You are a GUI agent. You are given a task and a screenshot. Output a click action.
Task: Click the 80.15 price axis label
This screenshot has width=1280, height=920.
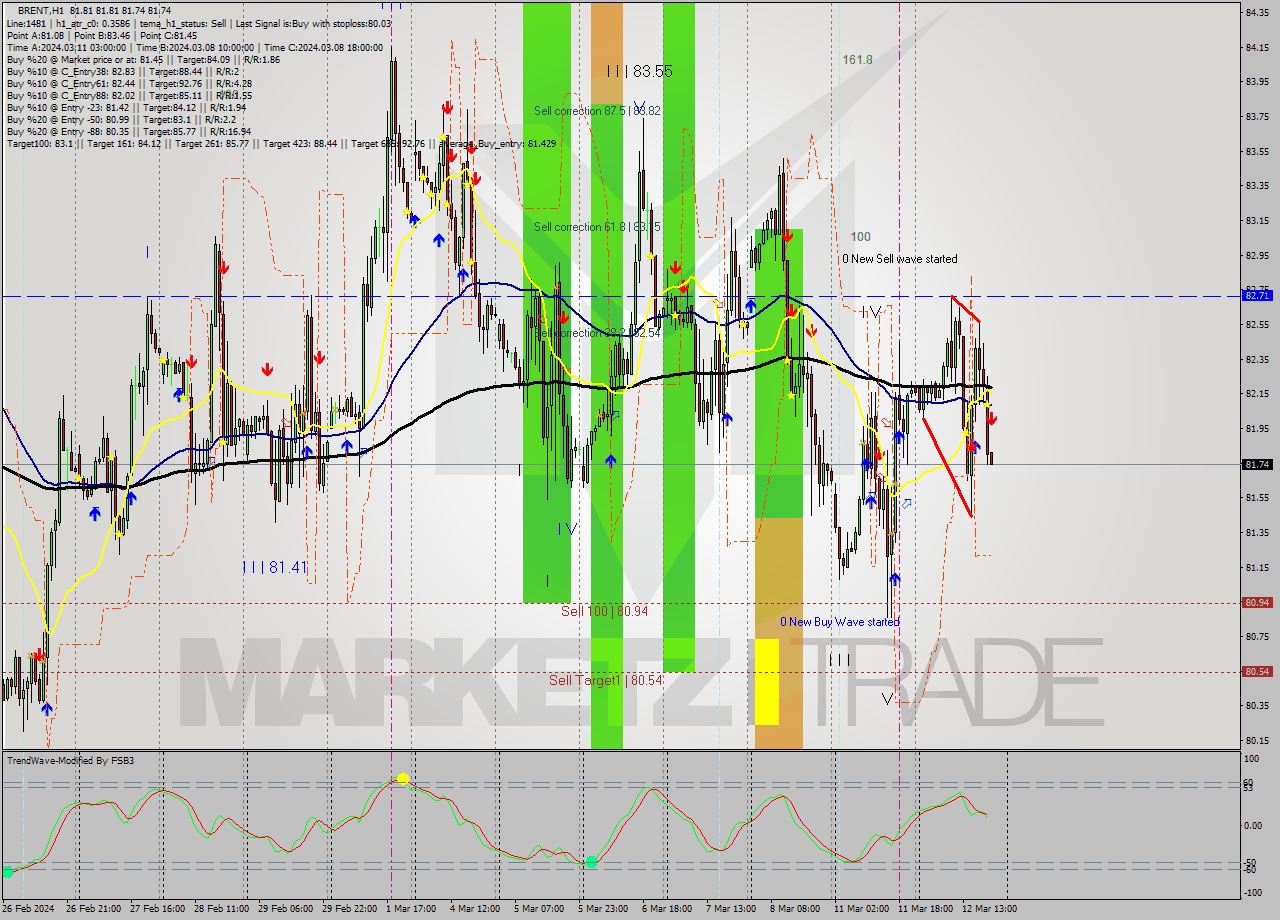pos(1256,741)
